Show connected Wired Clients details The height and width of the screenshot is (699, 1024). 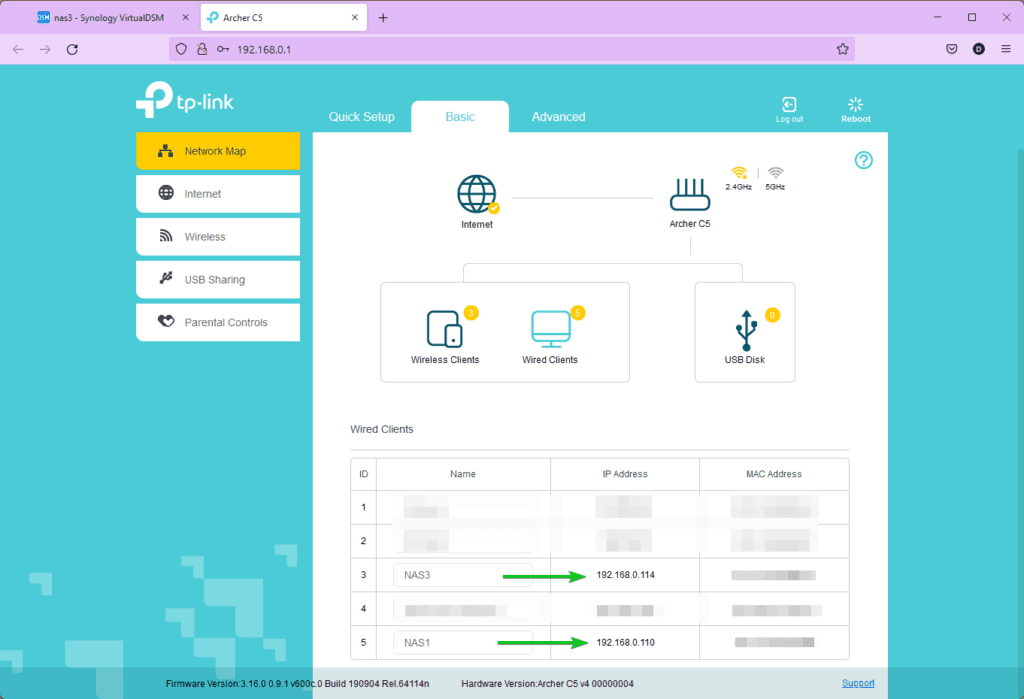549,330
